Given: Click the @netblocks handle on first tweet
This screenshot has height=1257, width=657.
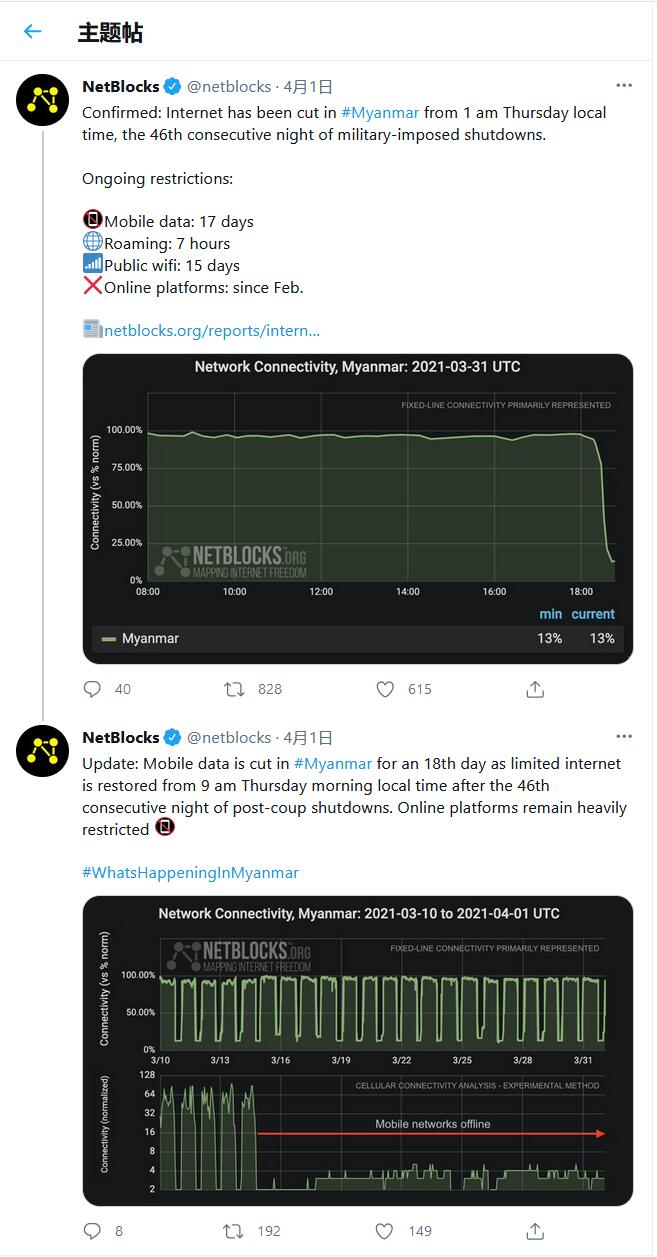Looking at the screenshot, I should pos(229,87).
